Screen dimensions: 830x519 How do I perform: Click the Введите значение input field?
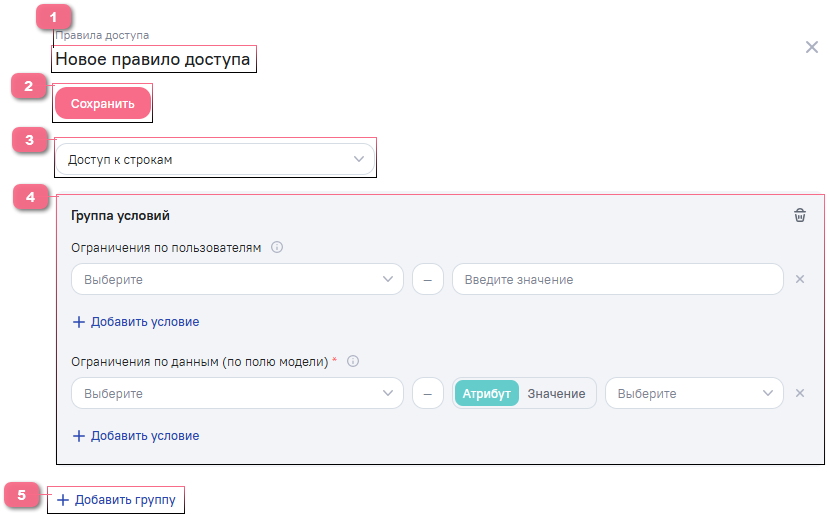tap(616, 280)
